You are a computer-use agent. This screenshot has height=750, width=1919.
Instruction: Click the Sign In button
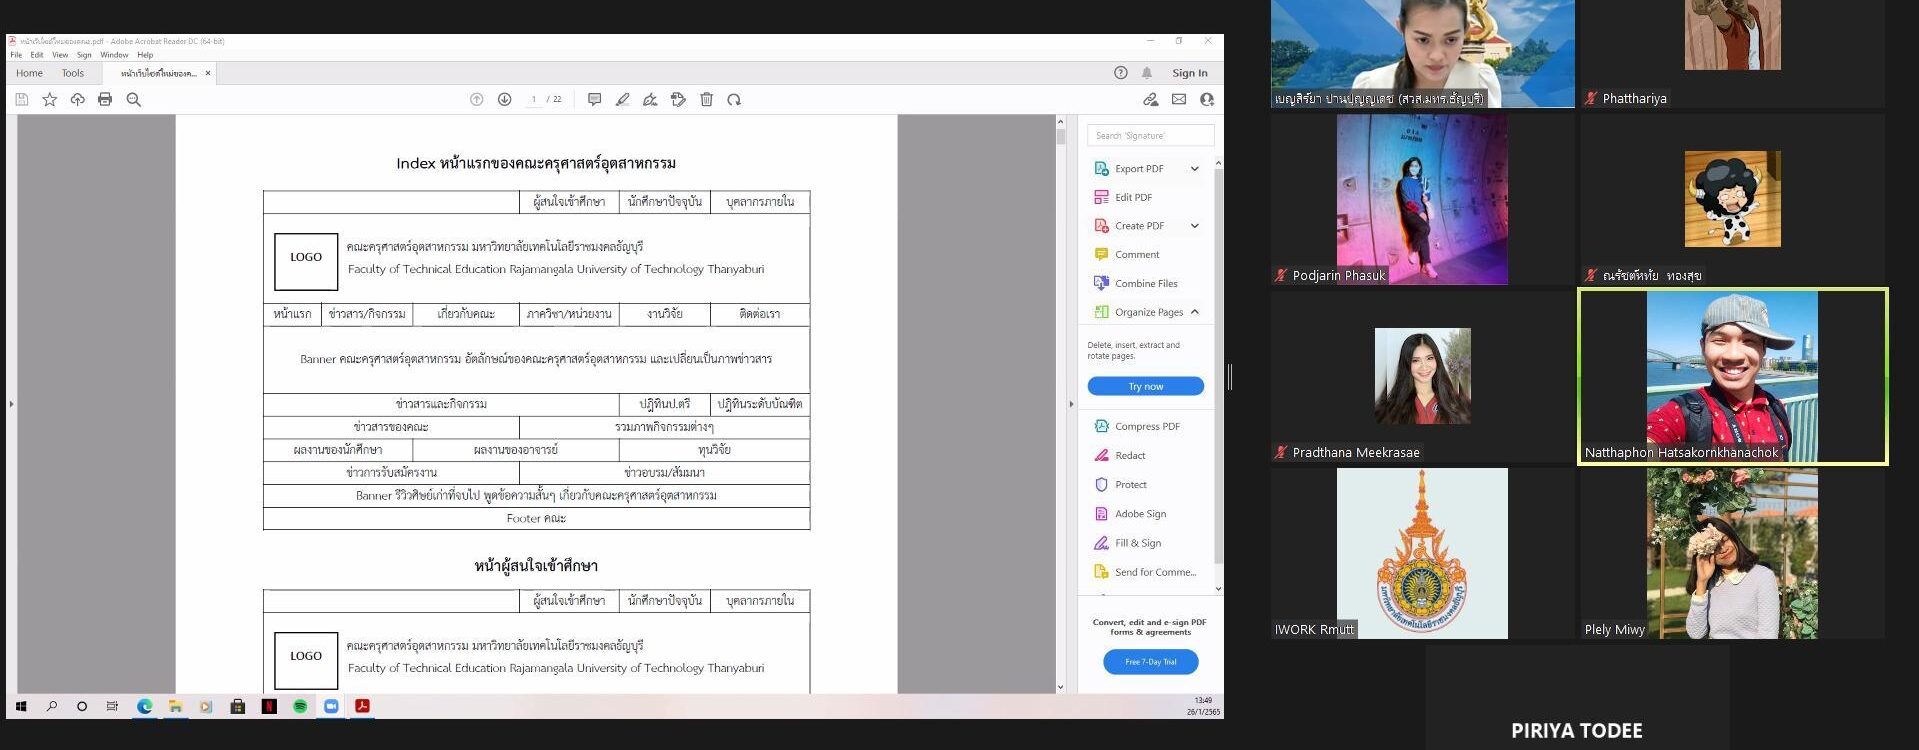(1190, 73)
